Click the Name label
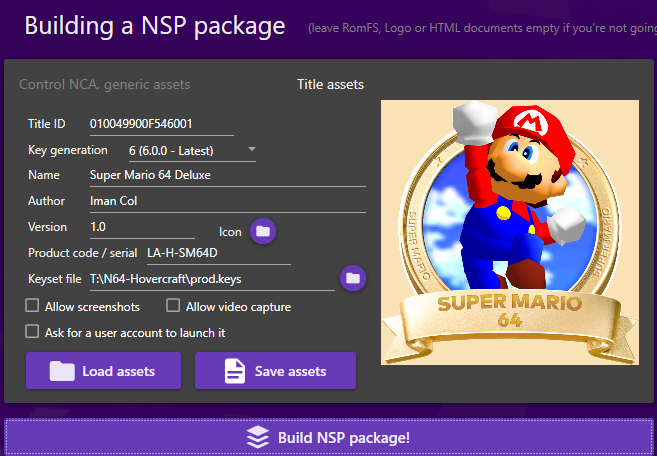657x456 pixels. (x=44, y=175)
